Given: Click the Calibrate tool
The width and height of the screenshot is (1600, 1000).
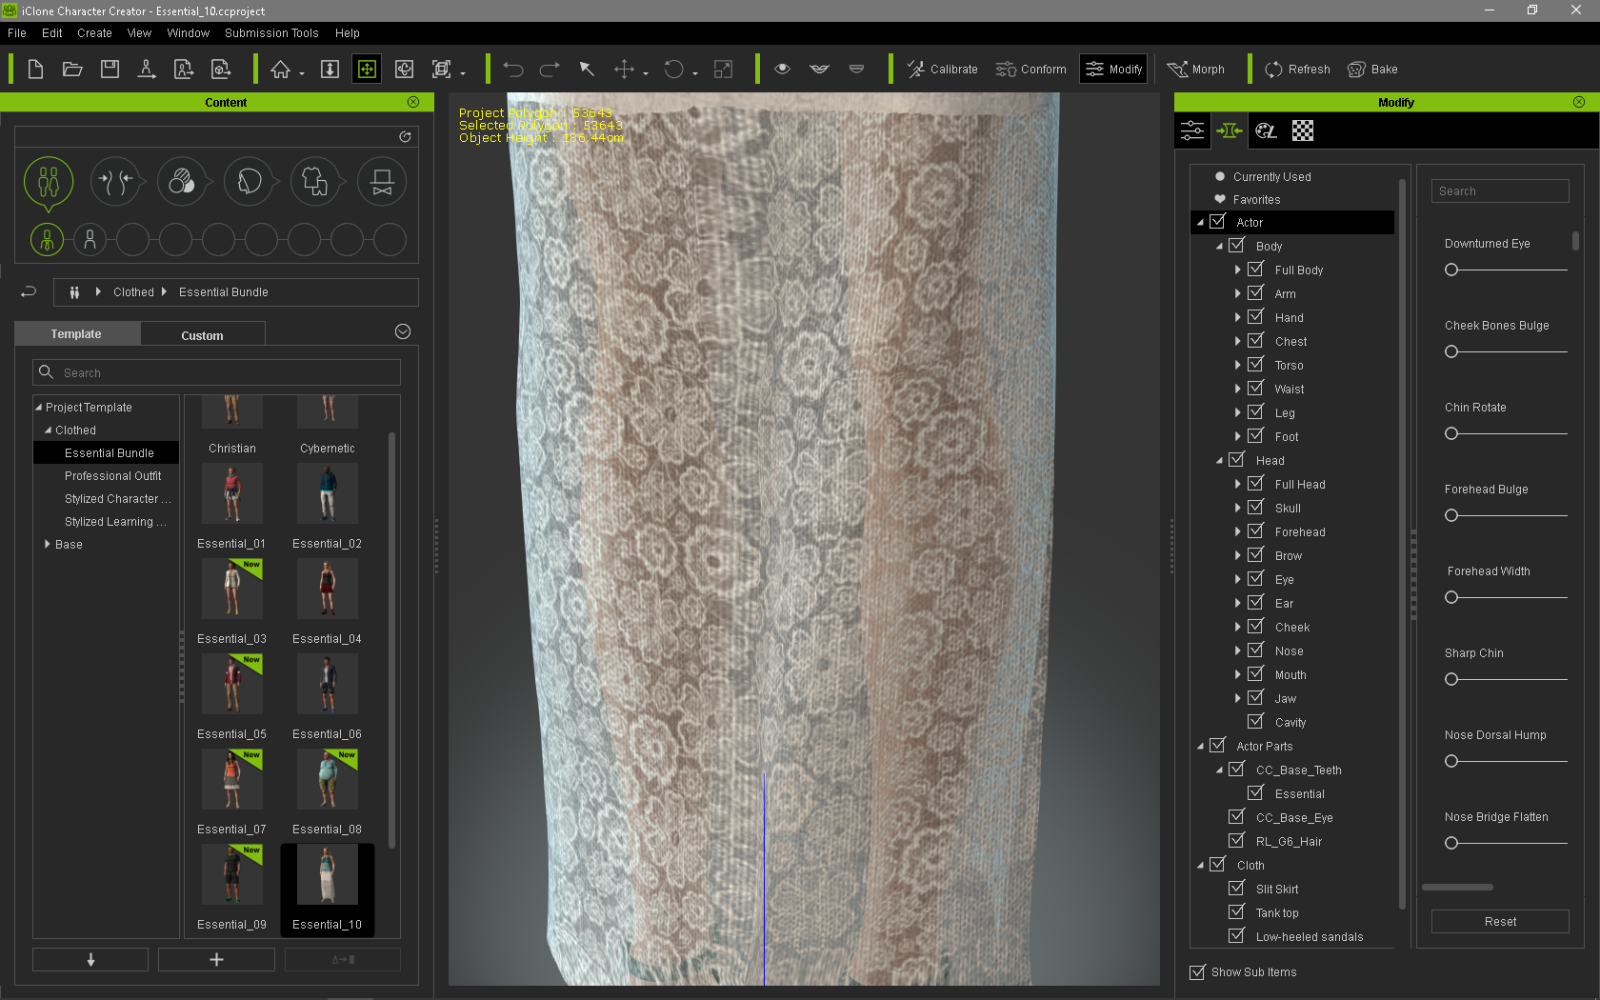Looking at the screenshot, I should click(942, 69).
